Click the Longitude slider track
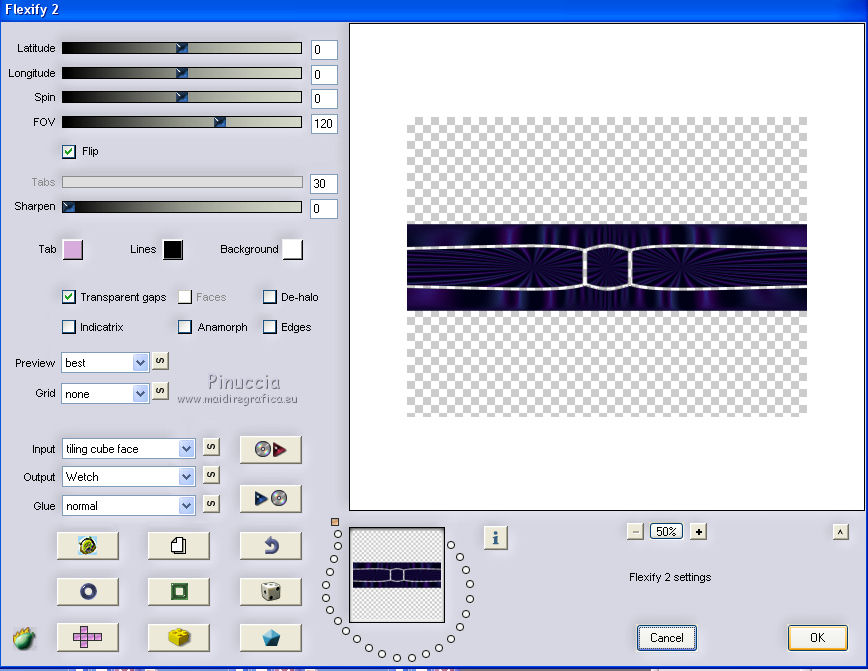 pos(182,73)
